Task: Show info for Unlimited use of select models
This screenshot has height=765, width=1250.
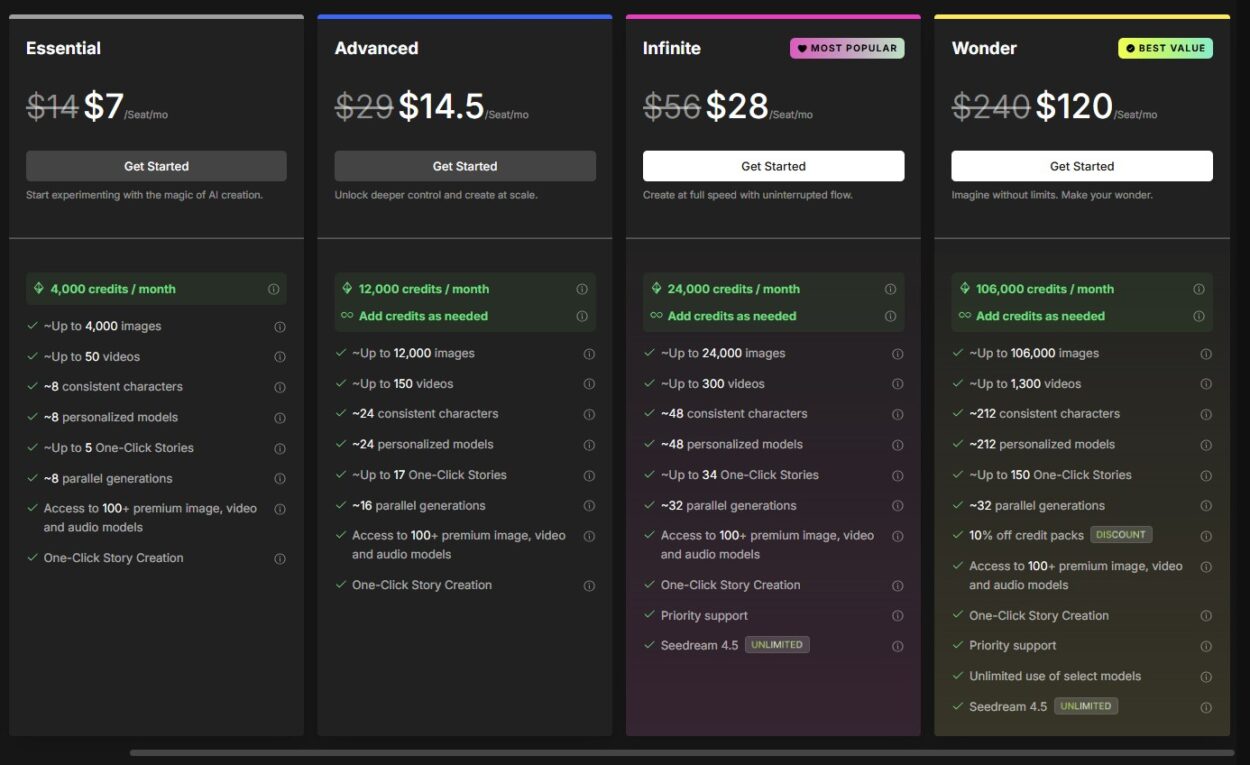Action: coord(1206,677)
